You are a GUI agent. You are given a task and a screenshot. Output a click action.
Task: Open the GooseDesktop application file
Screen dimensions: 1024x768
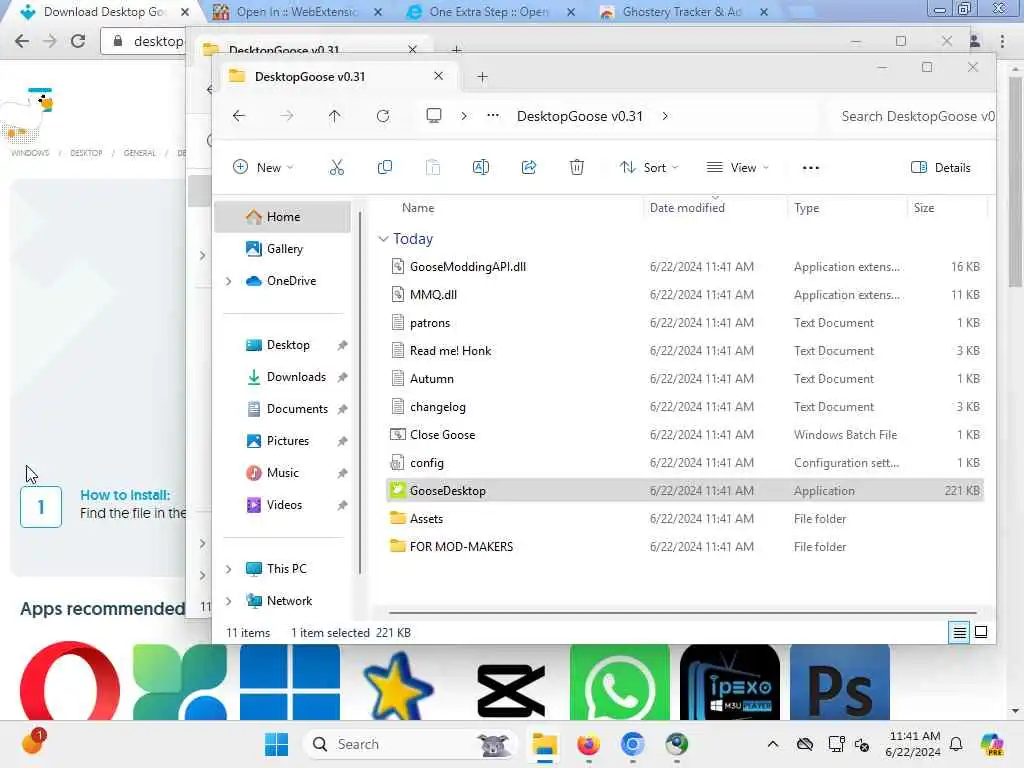coord(684,490)
